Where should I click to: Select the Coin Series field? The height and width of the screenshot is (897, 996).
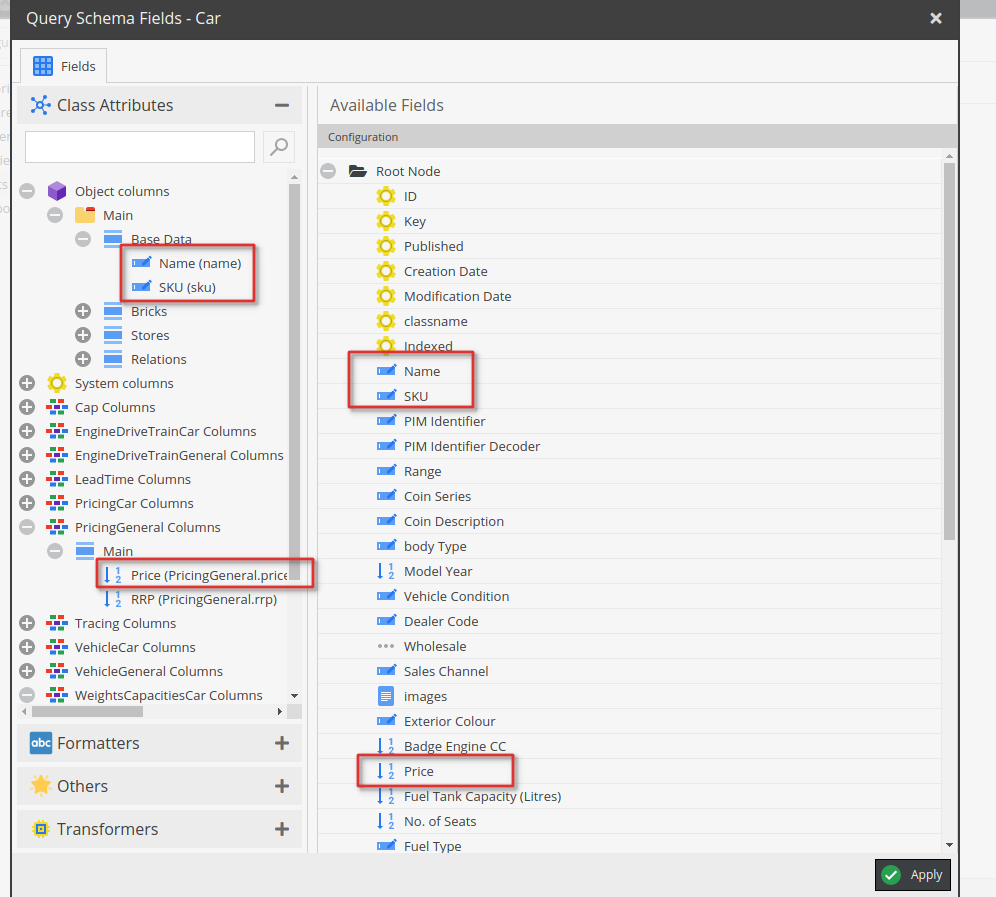pos(437,496)
